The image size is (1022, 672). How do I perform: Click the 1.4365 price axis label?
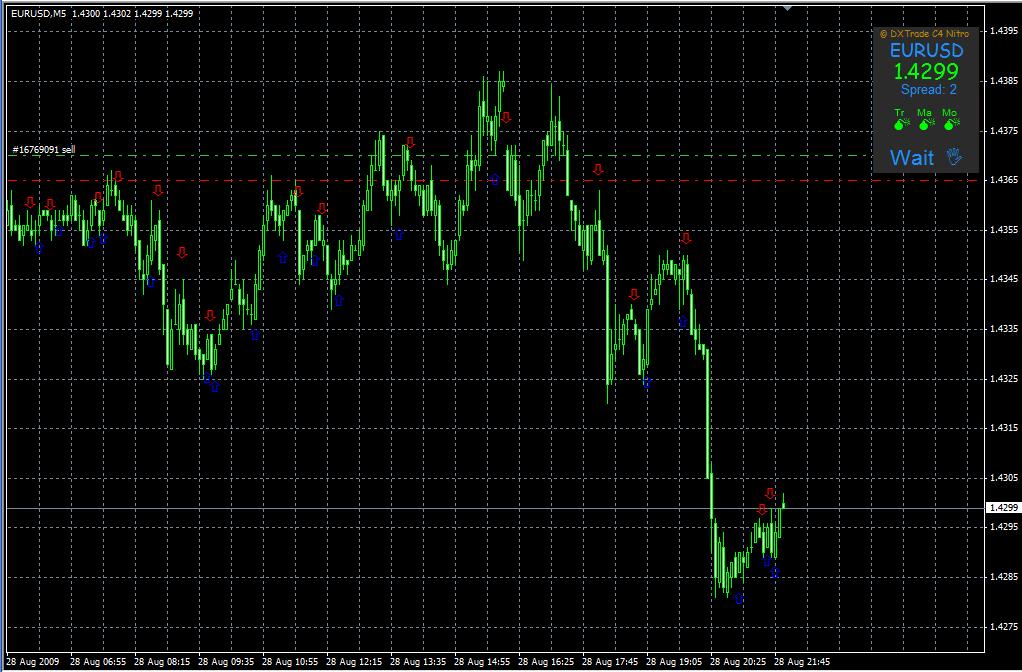1004,180
